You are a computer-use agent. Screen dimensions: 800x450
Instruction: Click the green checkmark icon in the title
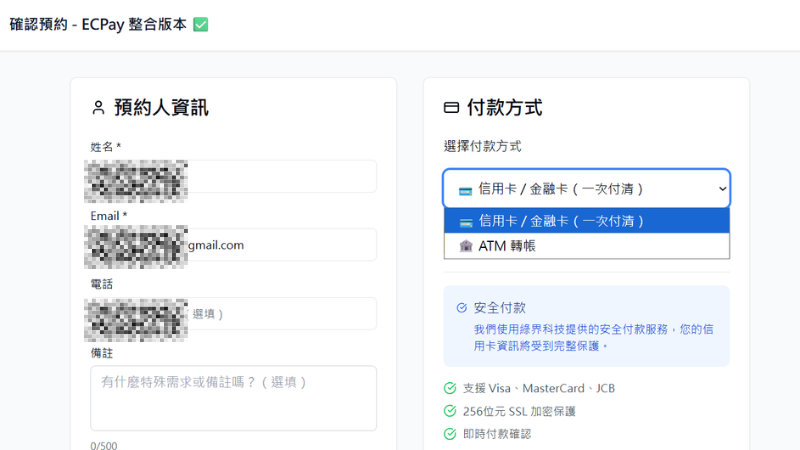(201, 24)
